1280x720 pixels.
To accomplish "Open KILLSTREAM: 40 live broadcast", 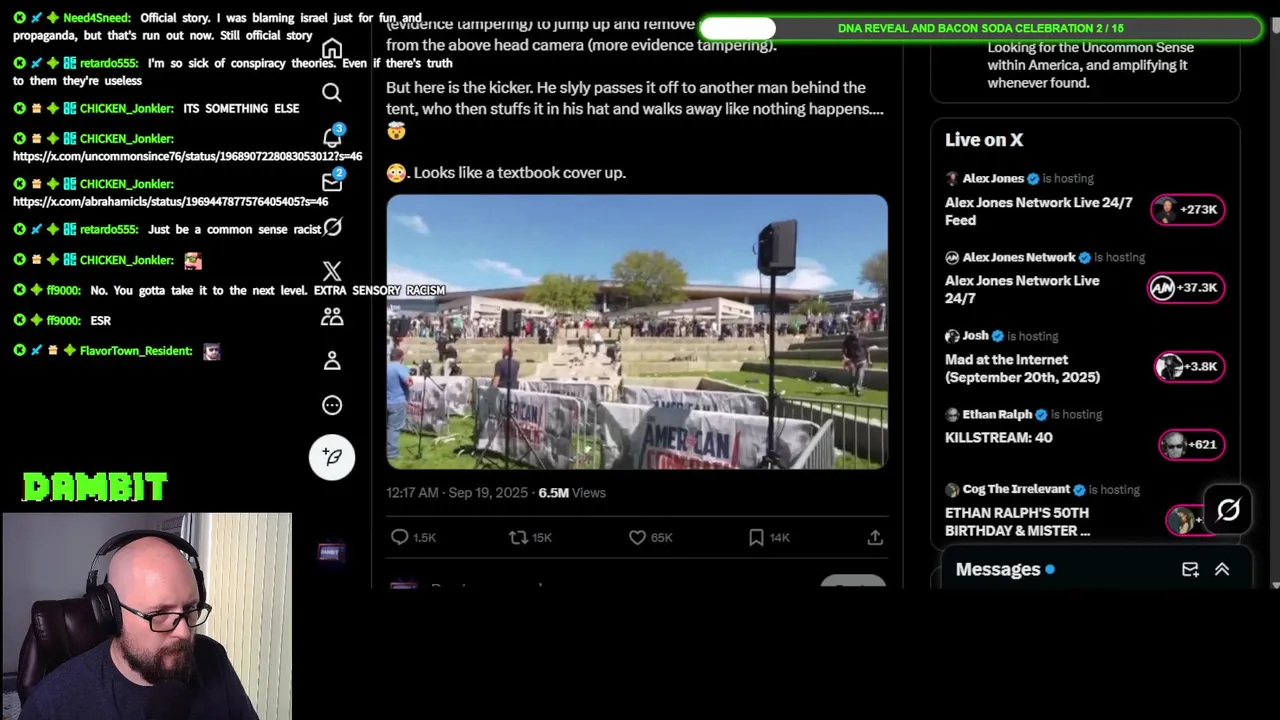I will coord(999,437).
